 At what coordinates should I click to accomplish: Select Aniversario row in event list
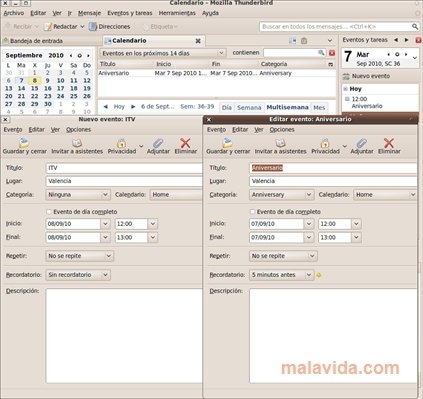pos(217,73)
